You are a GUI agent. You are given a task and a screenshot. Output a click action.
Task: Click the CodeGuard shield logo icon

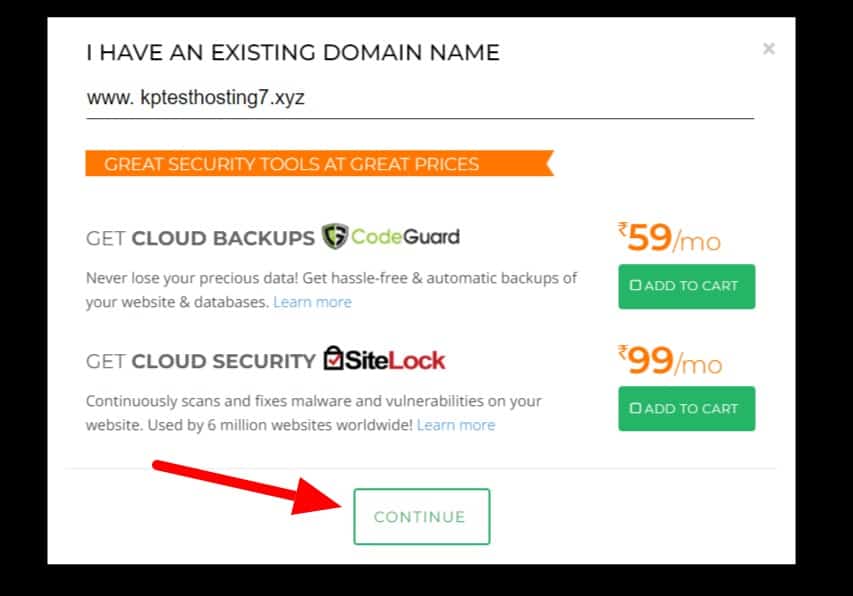[x=334, y=237]
